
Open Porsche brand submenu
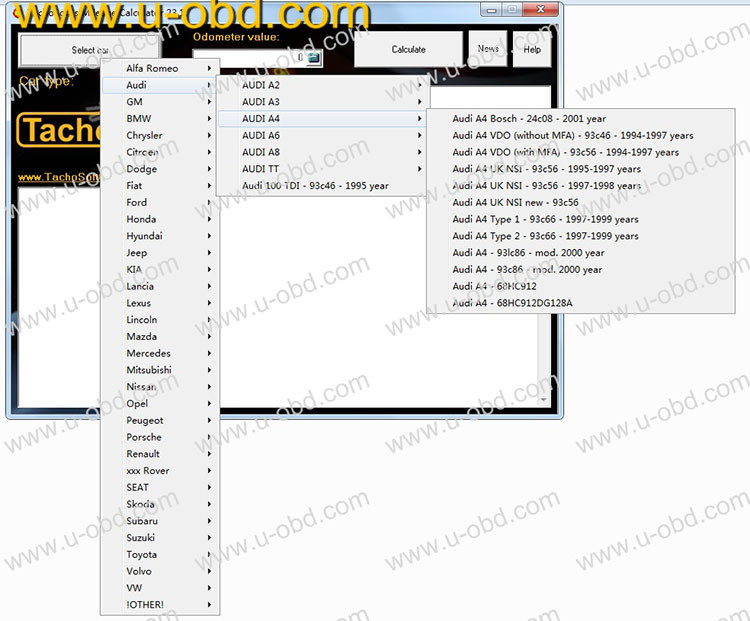click(x=160, y=437)
